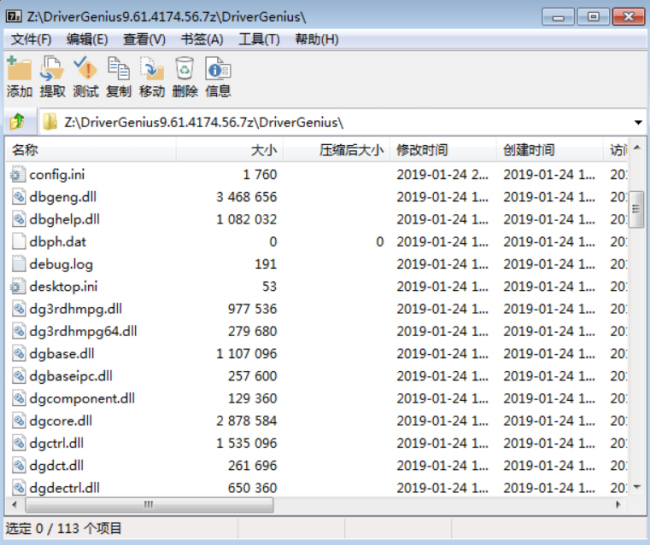Click the dgdectrl.dll file name
Viewport: 650px width, 545px height.
tap(64, 488)
